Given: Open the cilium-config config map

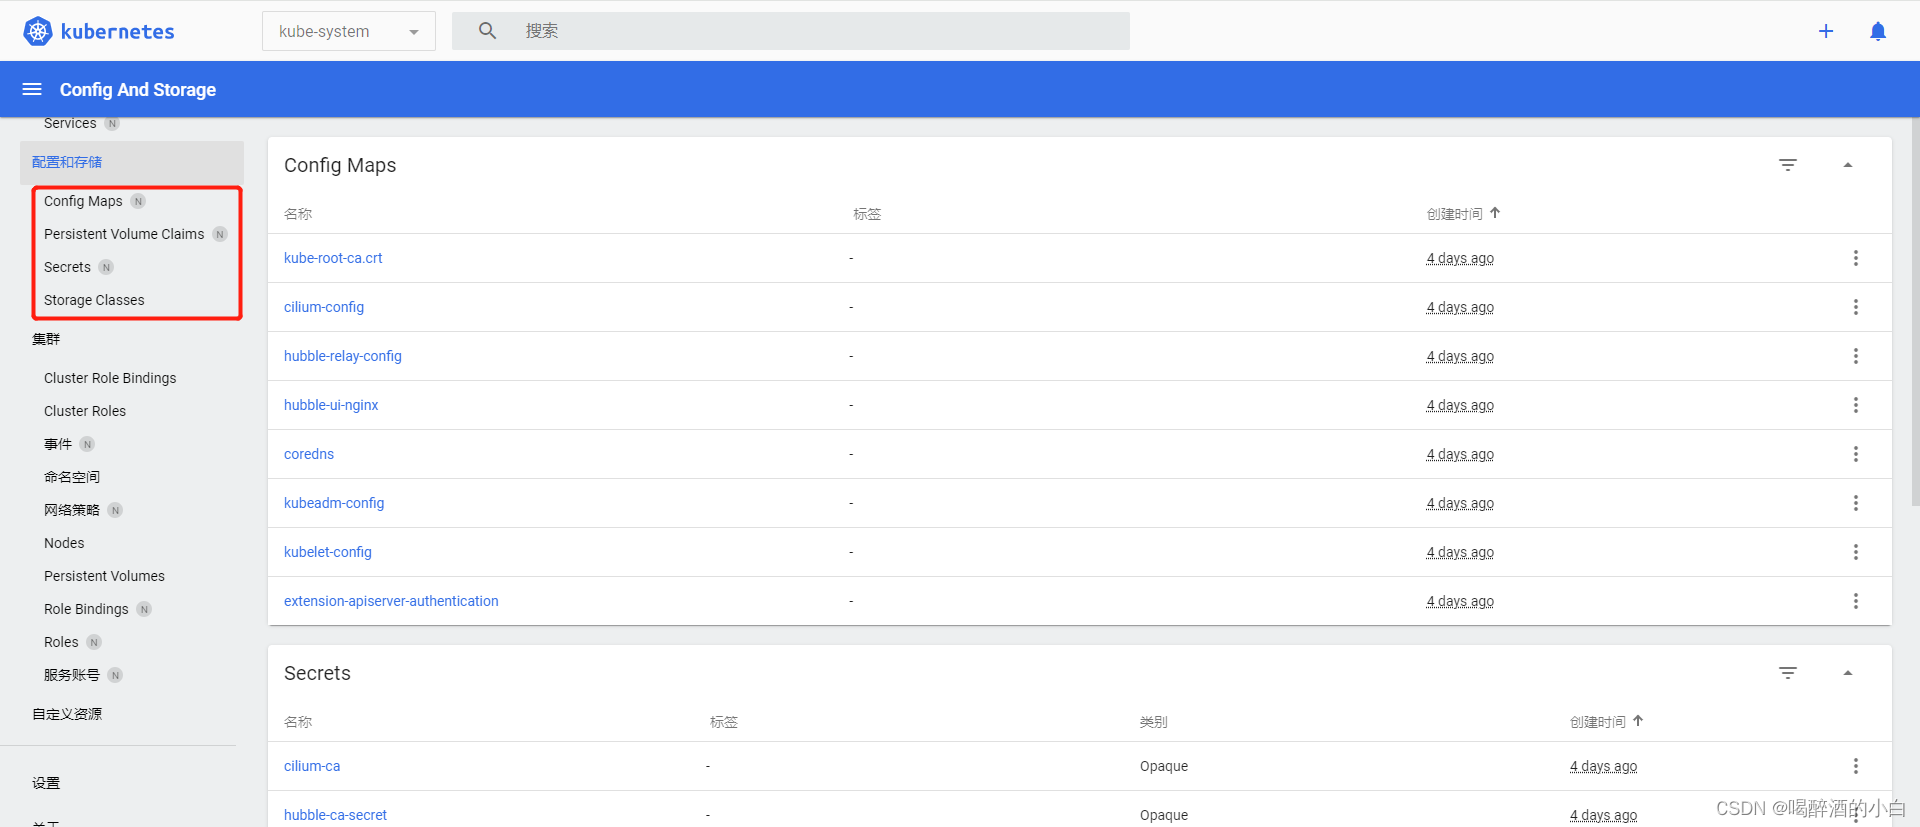Looking at the screenshot, I should click(x=324, y=307).
